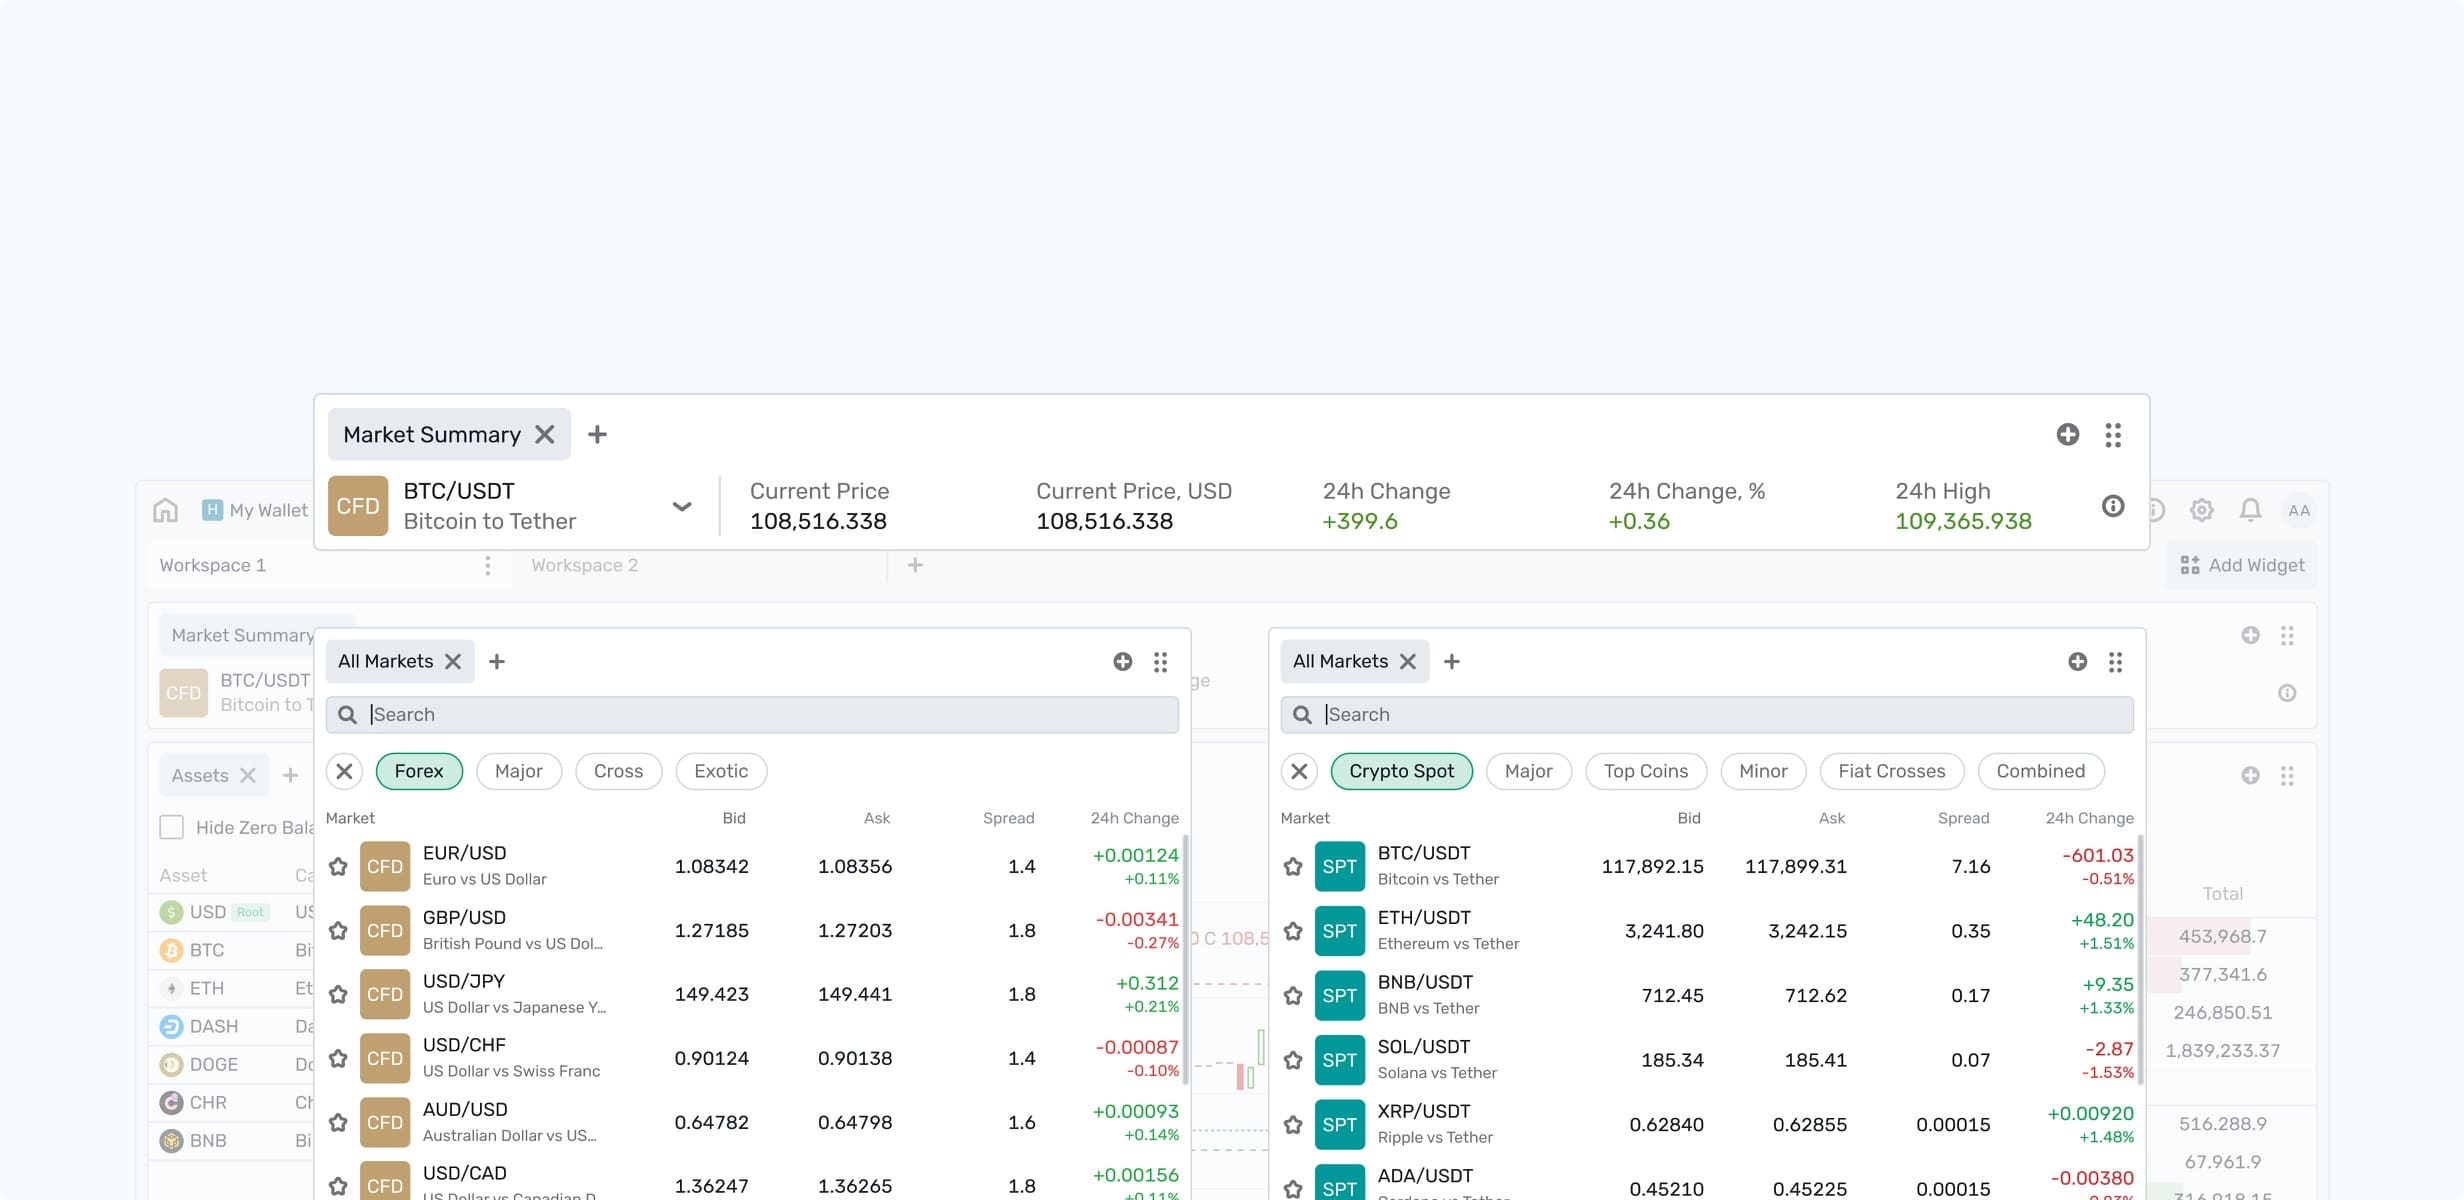Add tab next to Assets tab

pos(291,775)
